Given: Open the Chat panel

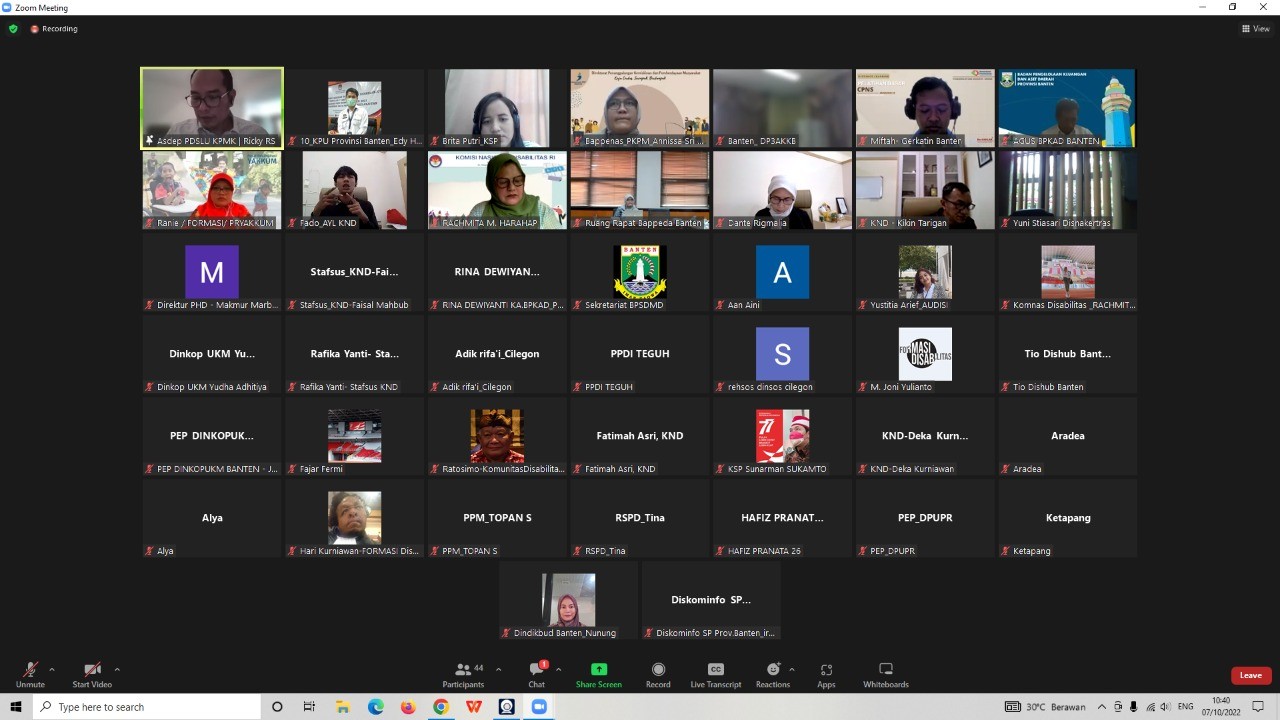Looking at the screenshot, I should point(536,675).
